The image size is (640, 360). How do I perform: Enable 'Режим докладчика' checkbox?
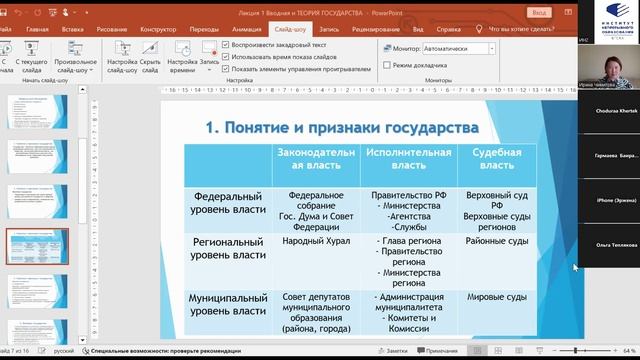(387, 65)
